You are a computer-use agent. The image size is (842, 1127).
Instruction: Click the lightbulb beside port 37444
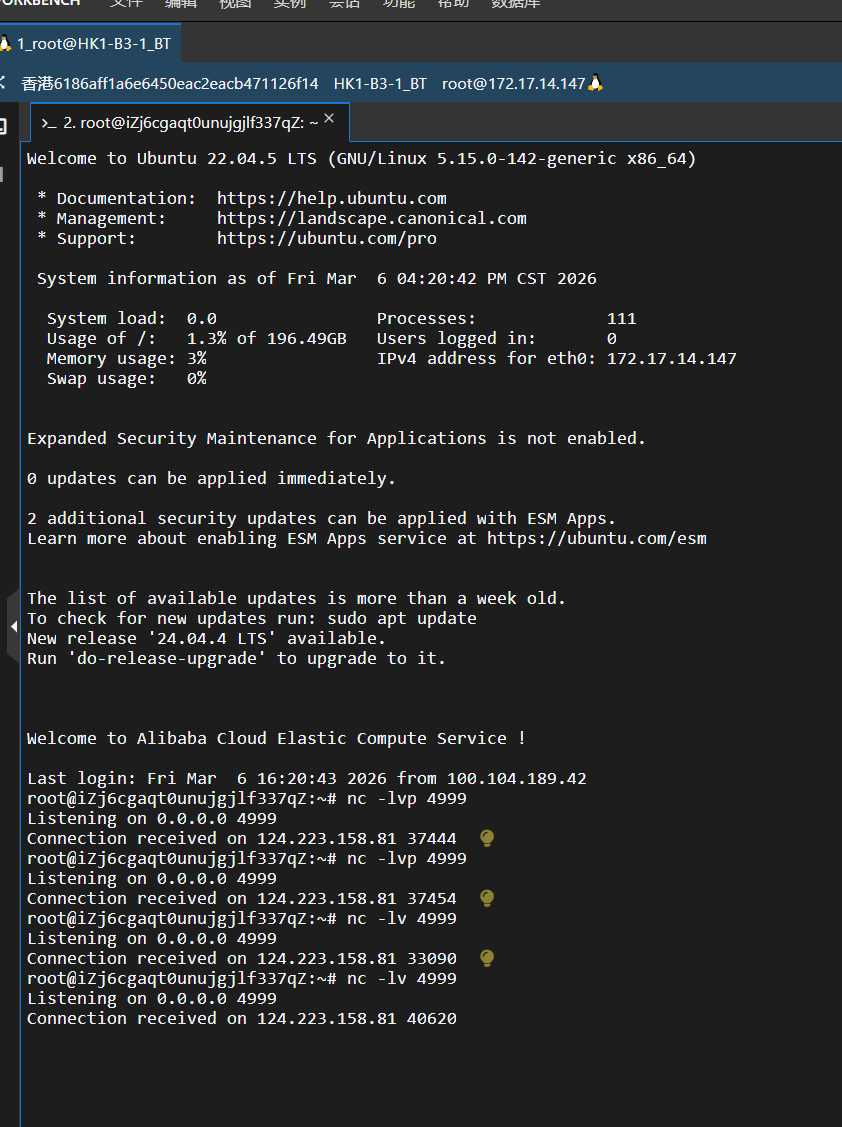pos(487,838)
